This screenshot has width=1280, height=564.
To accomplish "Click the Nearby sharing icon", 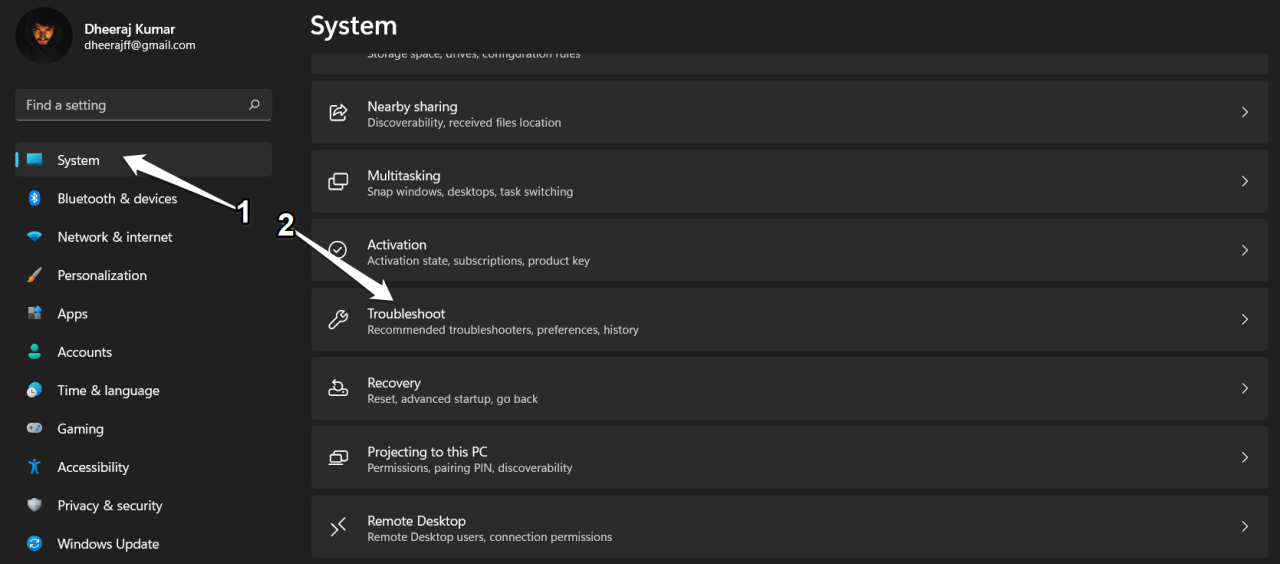I will tap(339, 113).
